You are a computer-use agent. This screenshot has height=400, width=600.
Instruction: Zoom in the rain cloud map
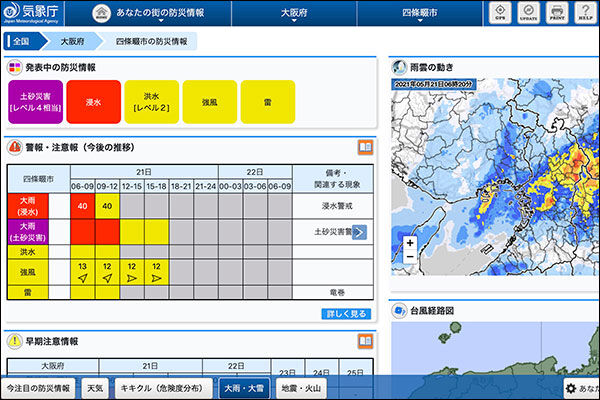tap(410, 243)
